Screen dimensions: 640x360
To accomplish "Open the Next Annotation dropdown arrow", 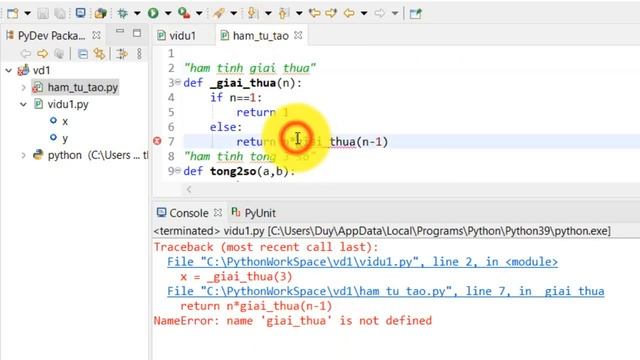I will pyautogui.click(x=268, y=13).
